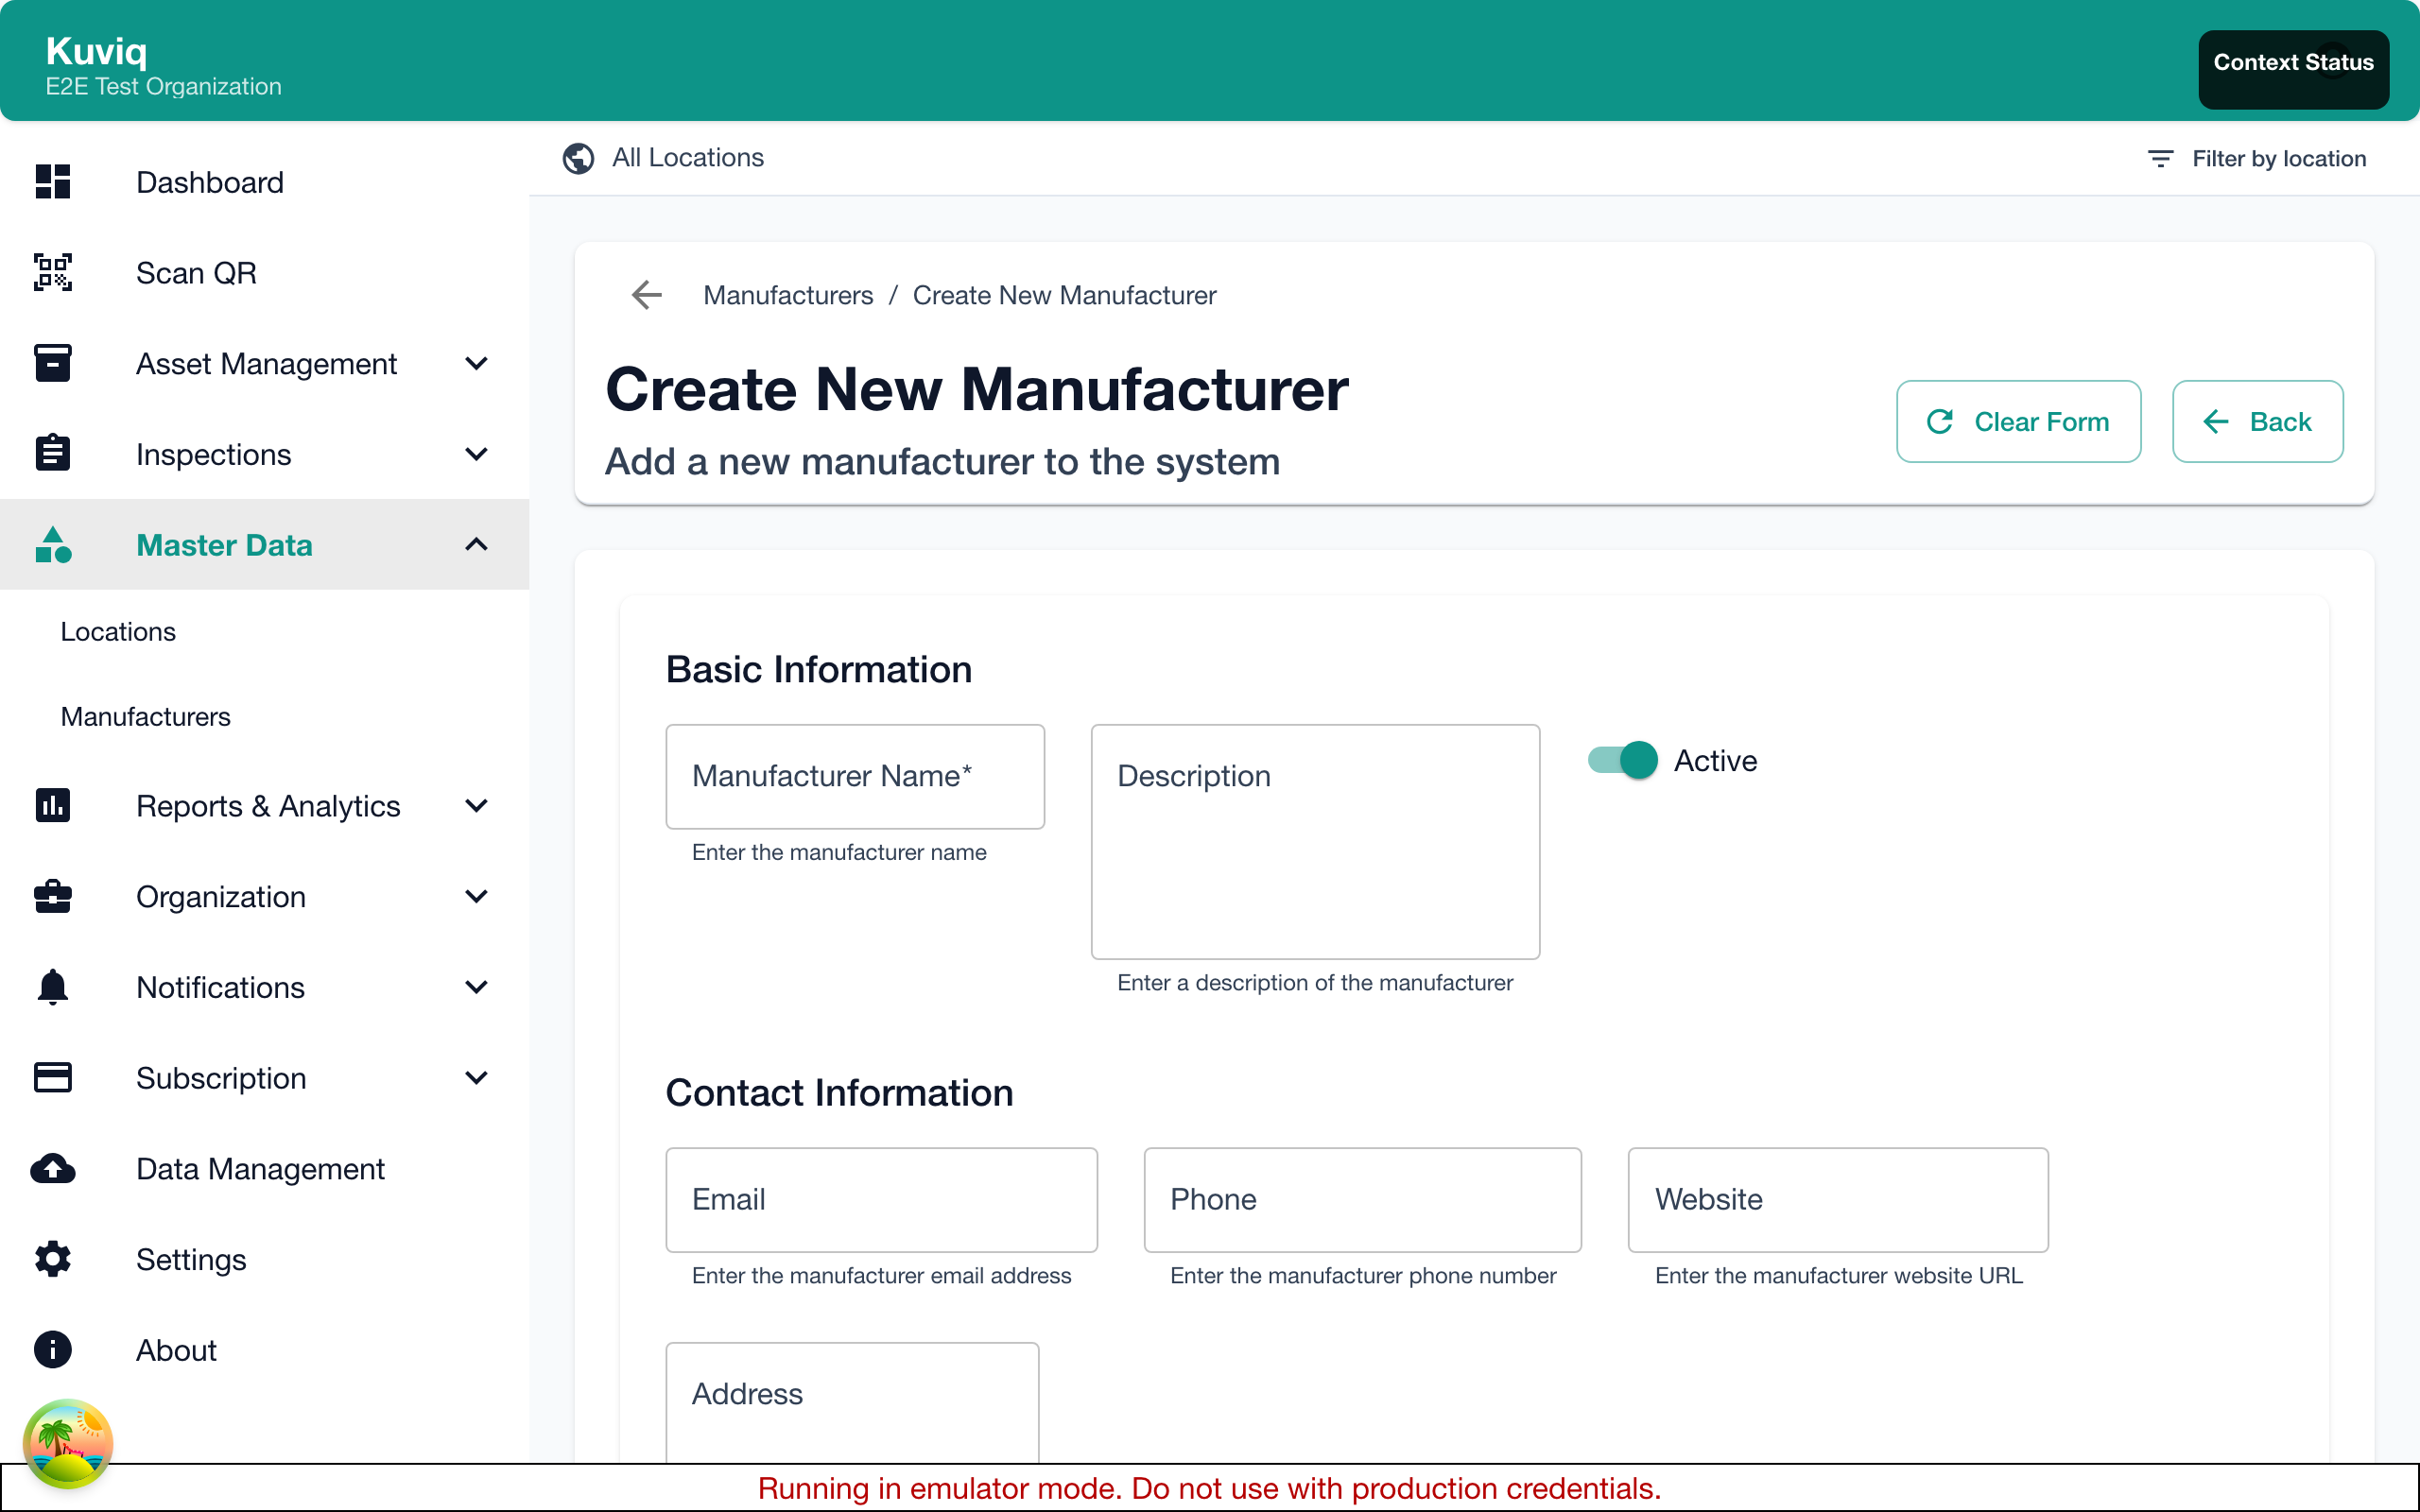Screen dimensions: 2420x1512
Task: Click the Data Management upload icon
Action: (52, 1168)
